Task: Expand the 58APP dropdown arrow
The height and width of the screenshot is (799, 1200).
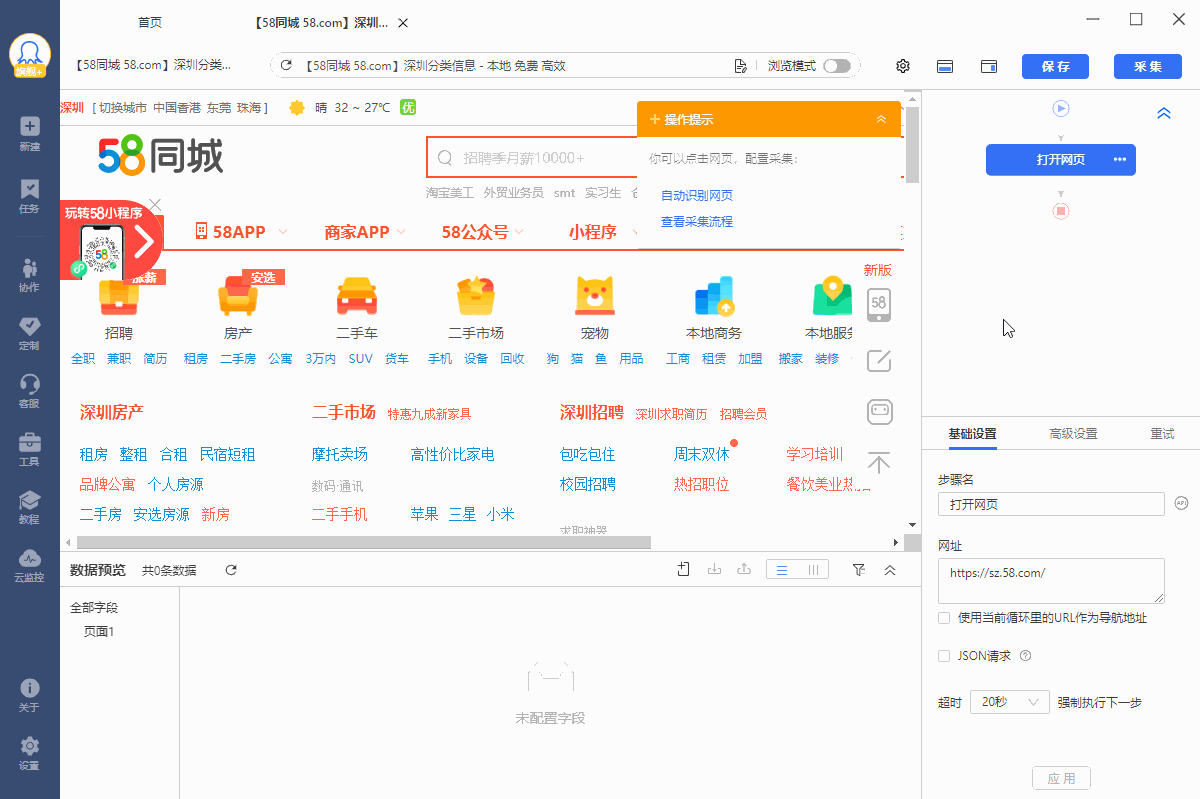Action: [x=283, y=232]
